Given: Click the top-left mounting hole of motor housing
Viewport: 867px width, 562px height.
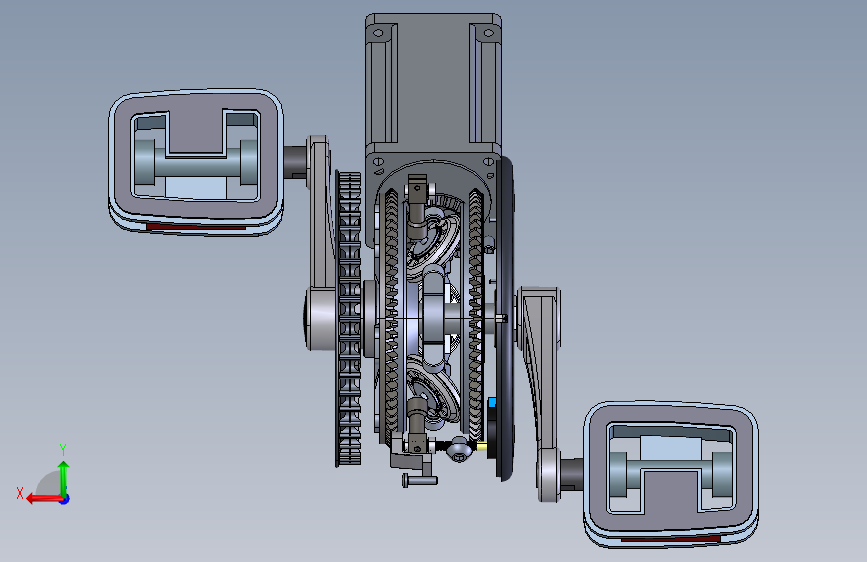Looking at the screenshot, I should 378,33.
